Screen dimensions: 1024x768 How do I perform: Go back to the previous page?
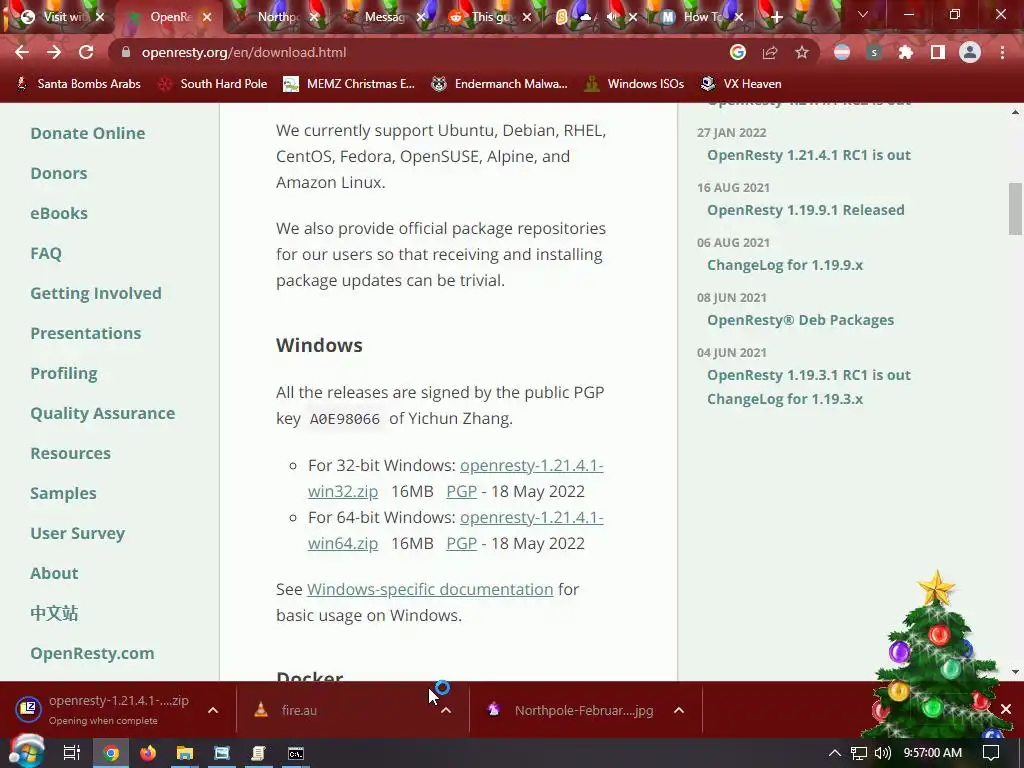22,52
